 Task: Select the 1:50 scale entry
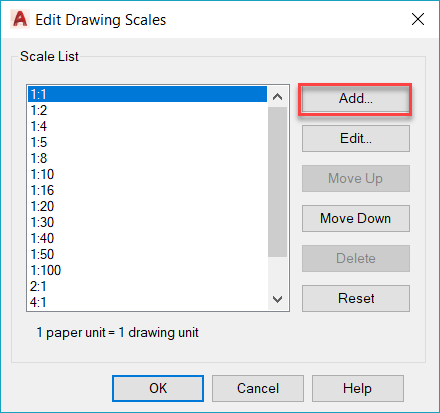[x=147, y=254]
